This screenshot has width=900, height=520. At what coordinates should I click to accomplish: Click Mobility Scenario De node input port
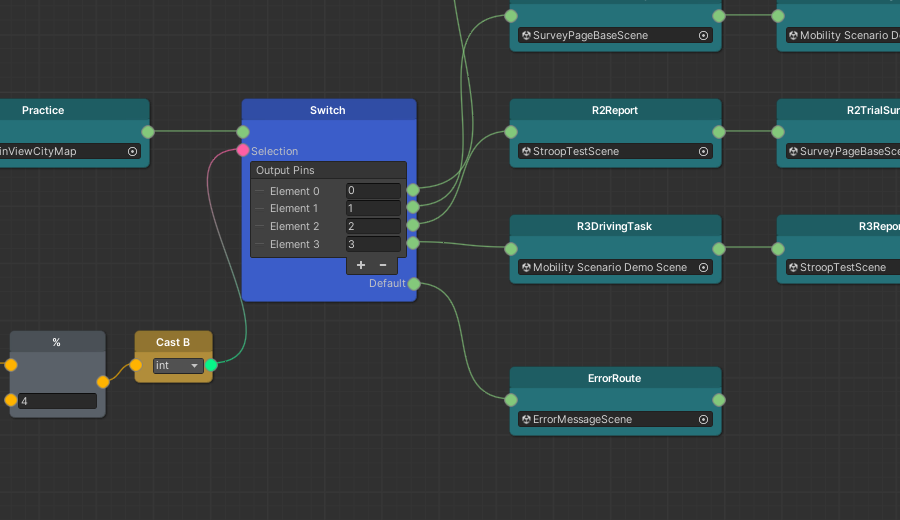(x=778, y=16)
